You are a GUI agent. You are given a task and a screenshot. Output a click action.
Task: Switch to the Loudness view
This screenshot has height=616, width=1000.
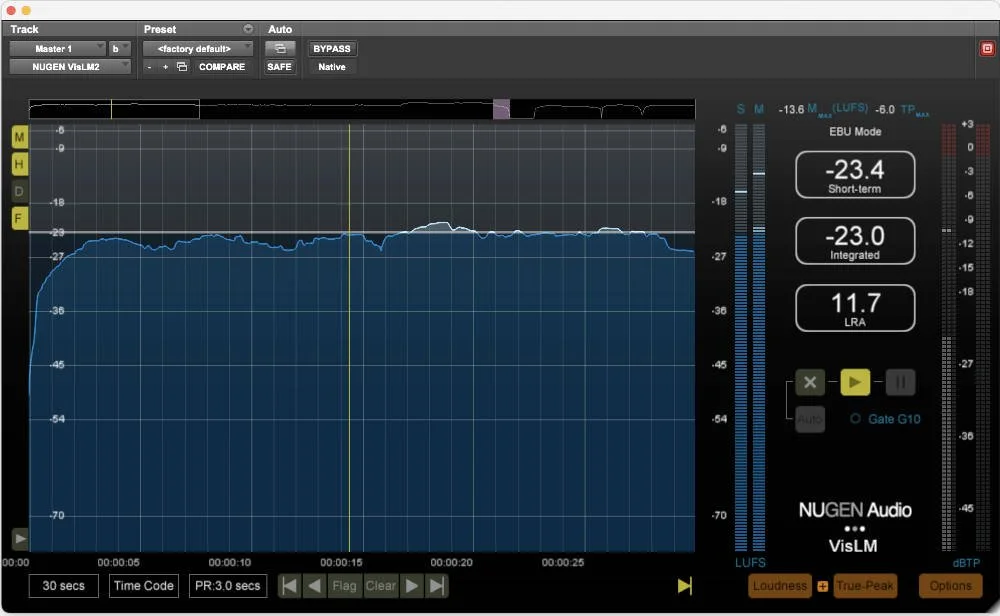pos(780,585)
